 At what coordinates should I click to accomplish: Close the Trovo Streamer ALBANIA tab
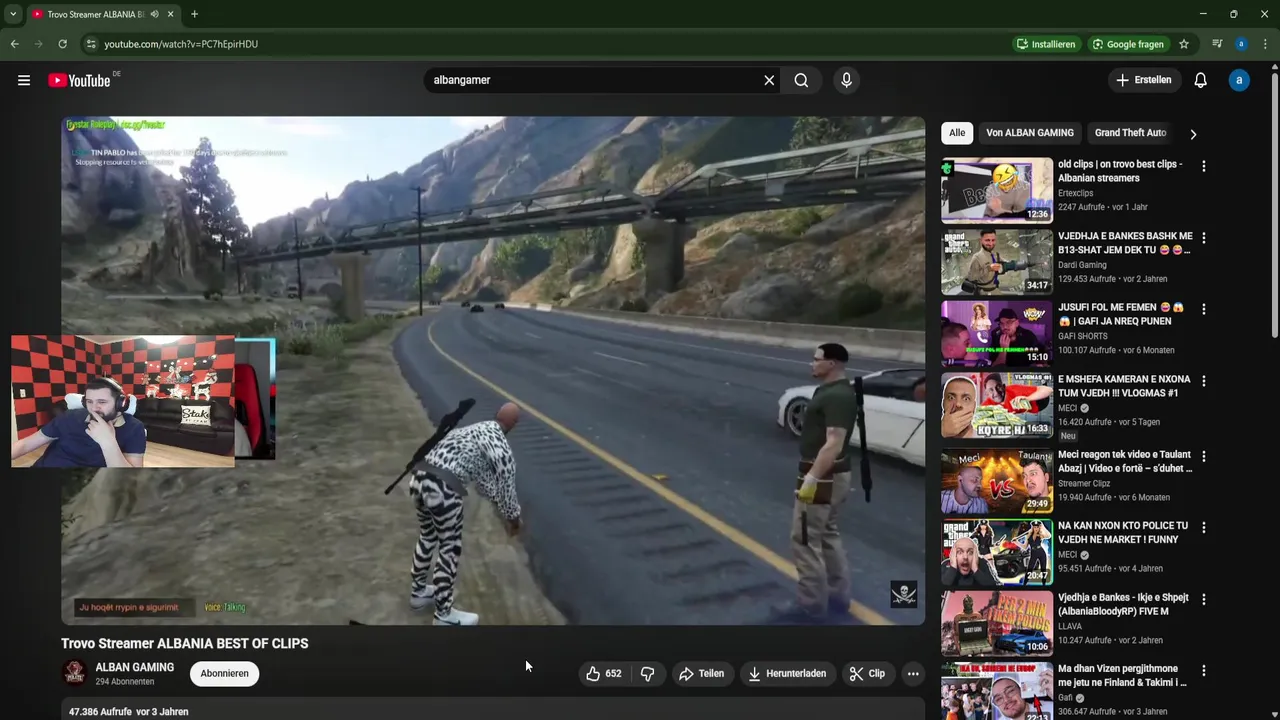coord(170,14)
